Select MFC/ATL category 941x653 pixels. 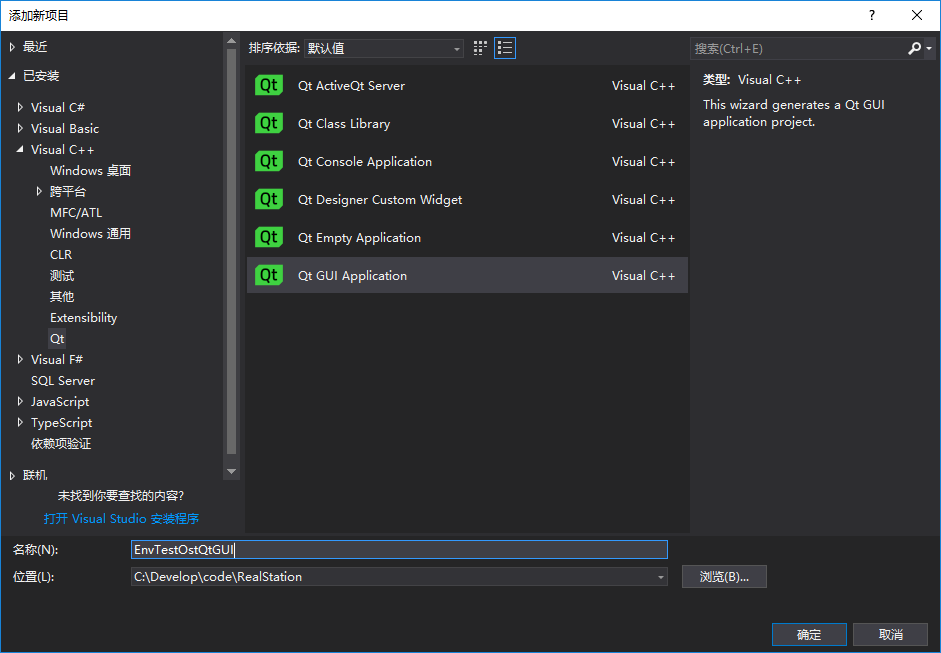(x=76, y=212)
